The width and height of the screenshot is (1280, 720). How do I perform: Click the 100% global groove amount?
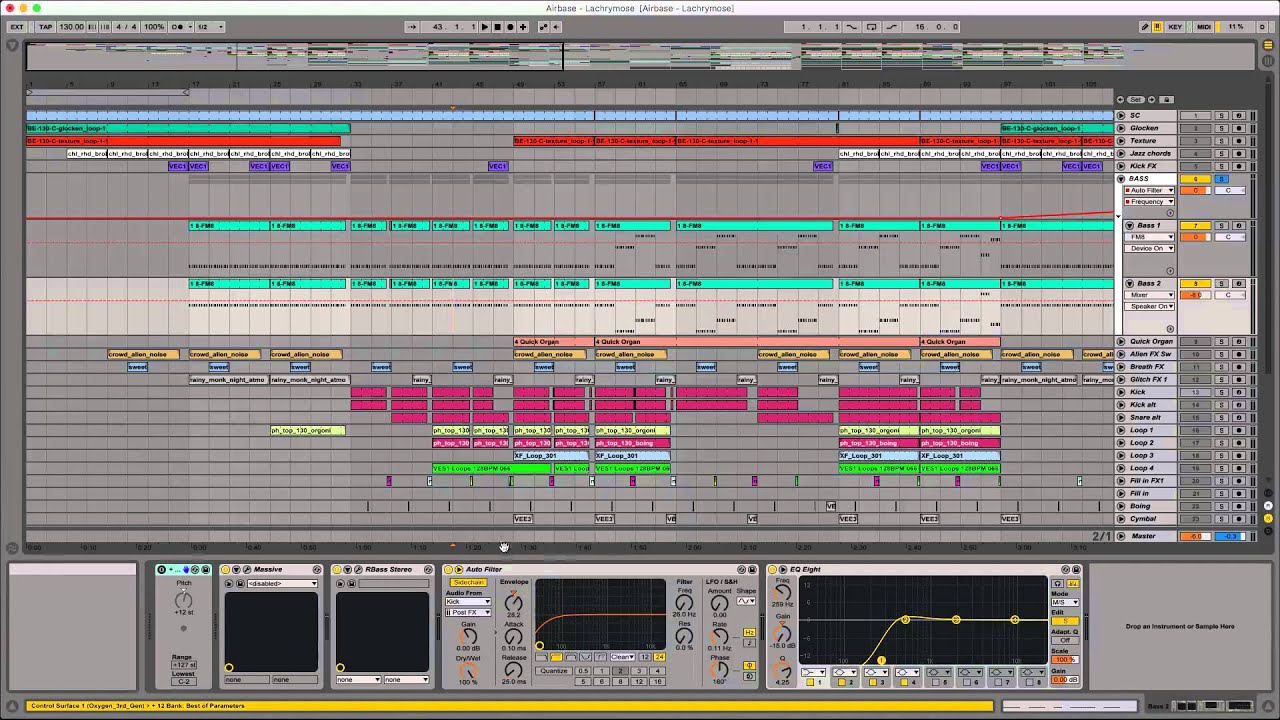[154, 27]
